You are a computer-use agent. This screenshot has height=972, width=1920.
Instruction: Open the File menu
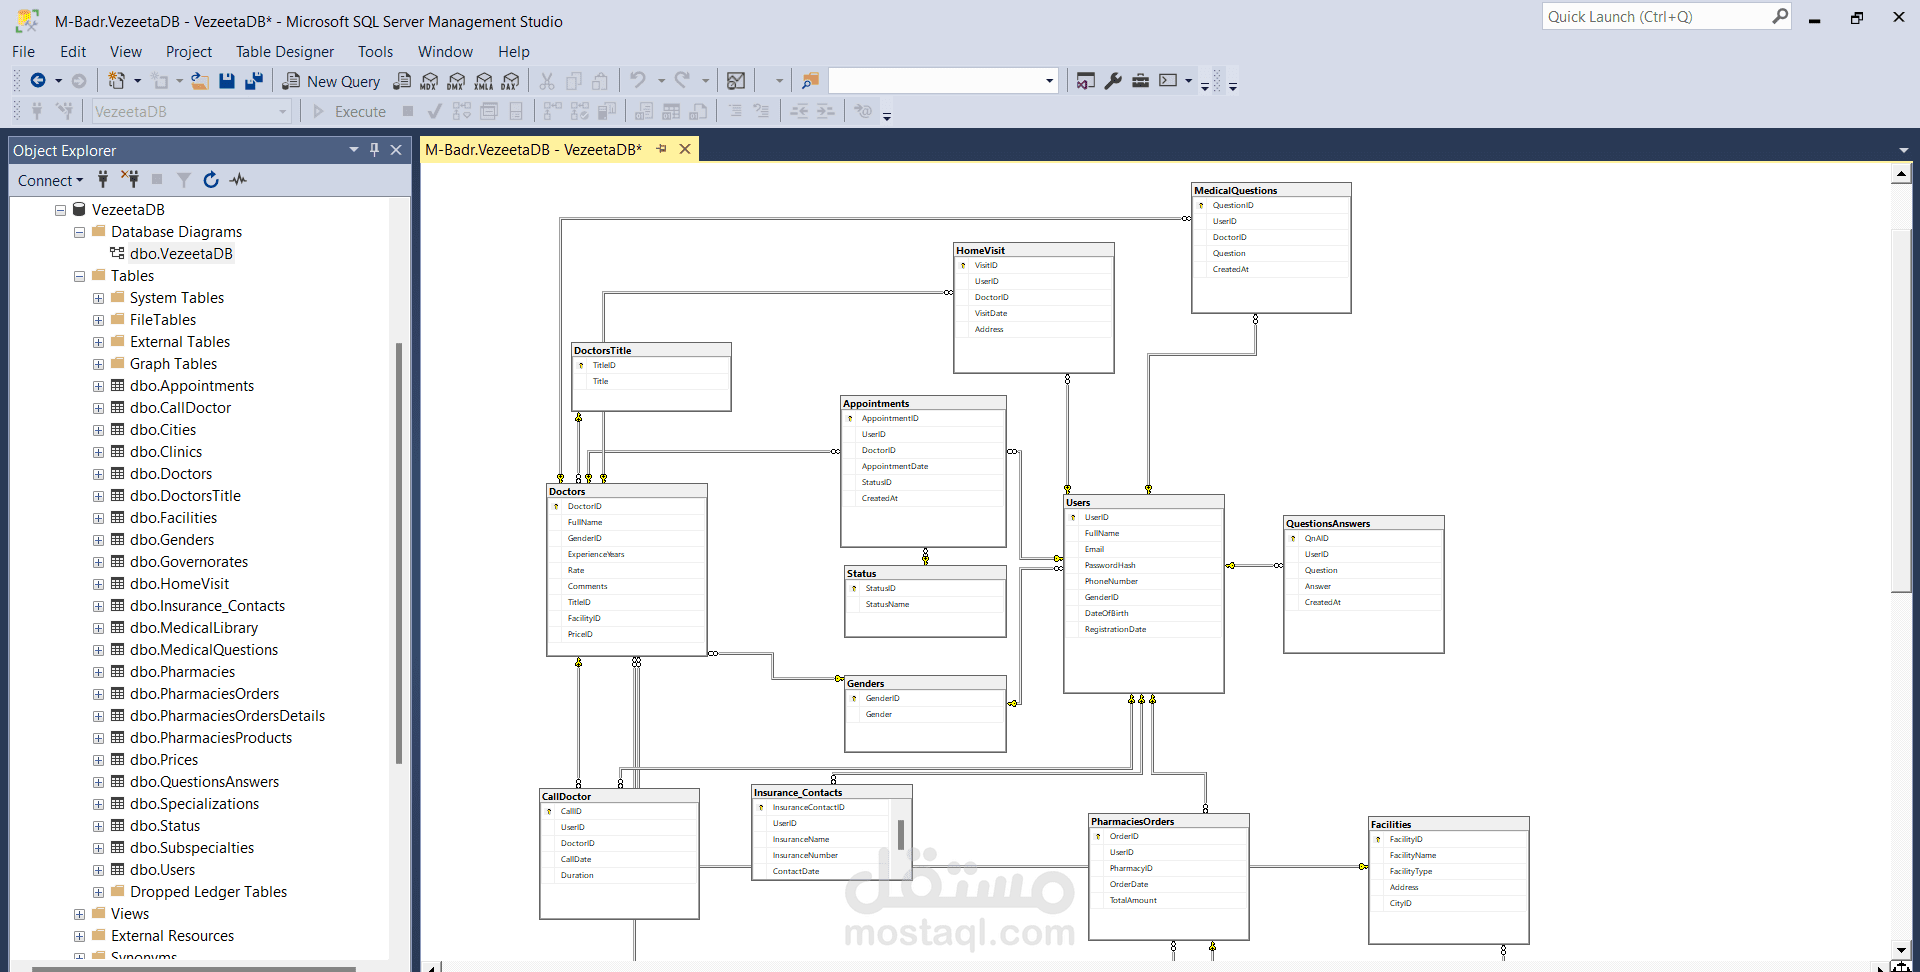24,52
